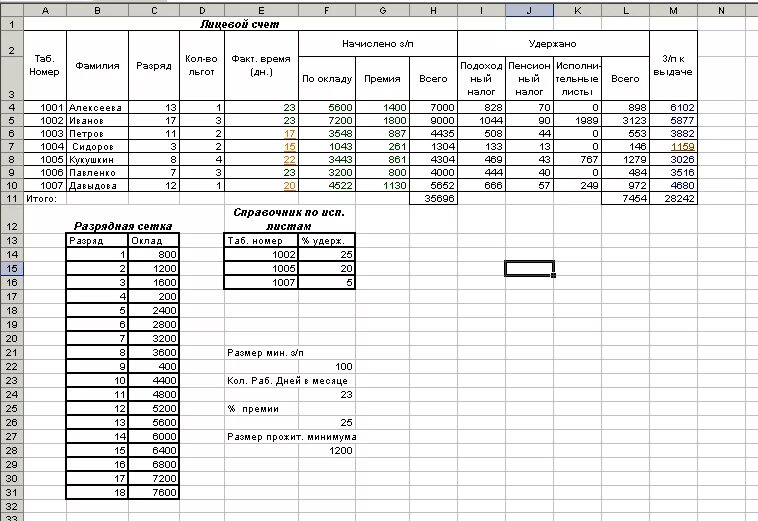Select column header M
The width and height of the screenshot is (758, 521).
coord(673,10)
